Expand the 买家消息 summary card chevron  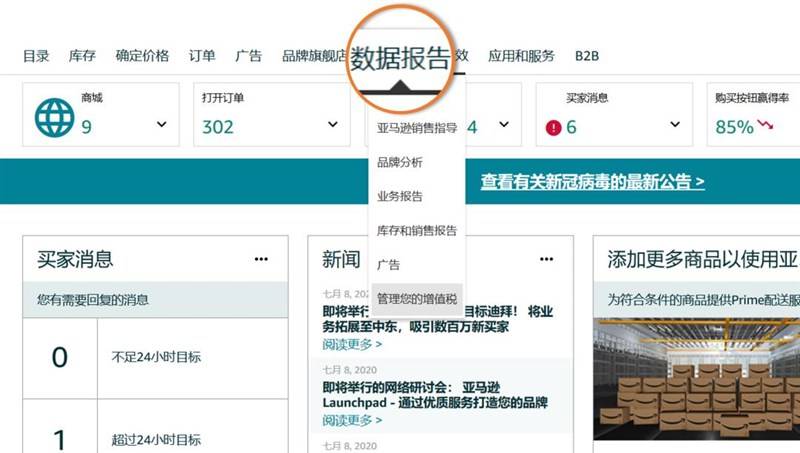tap(675, 124)
